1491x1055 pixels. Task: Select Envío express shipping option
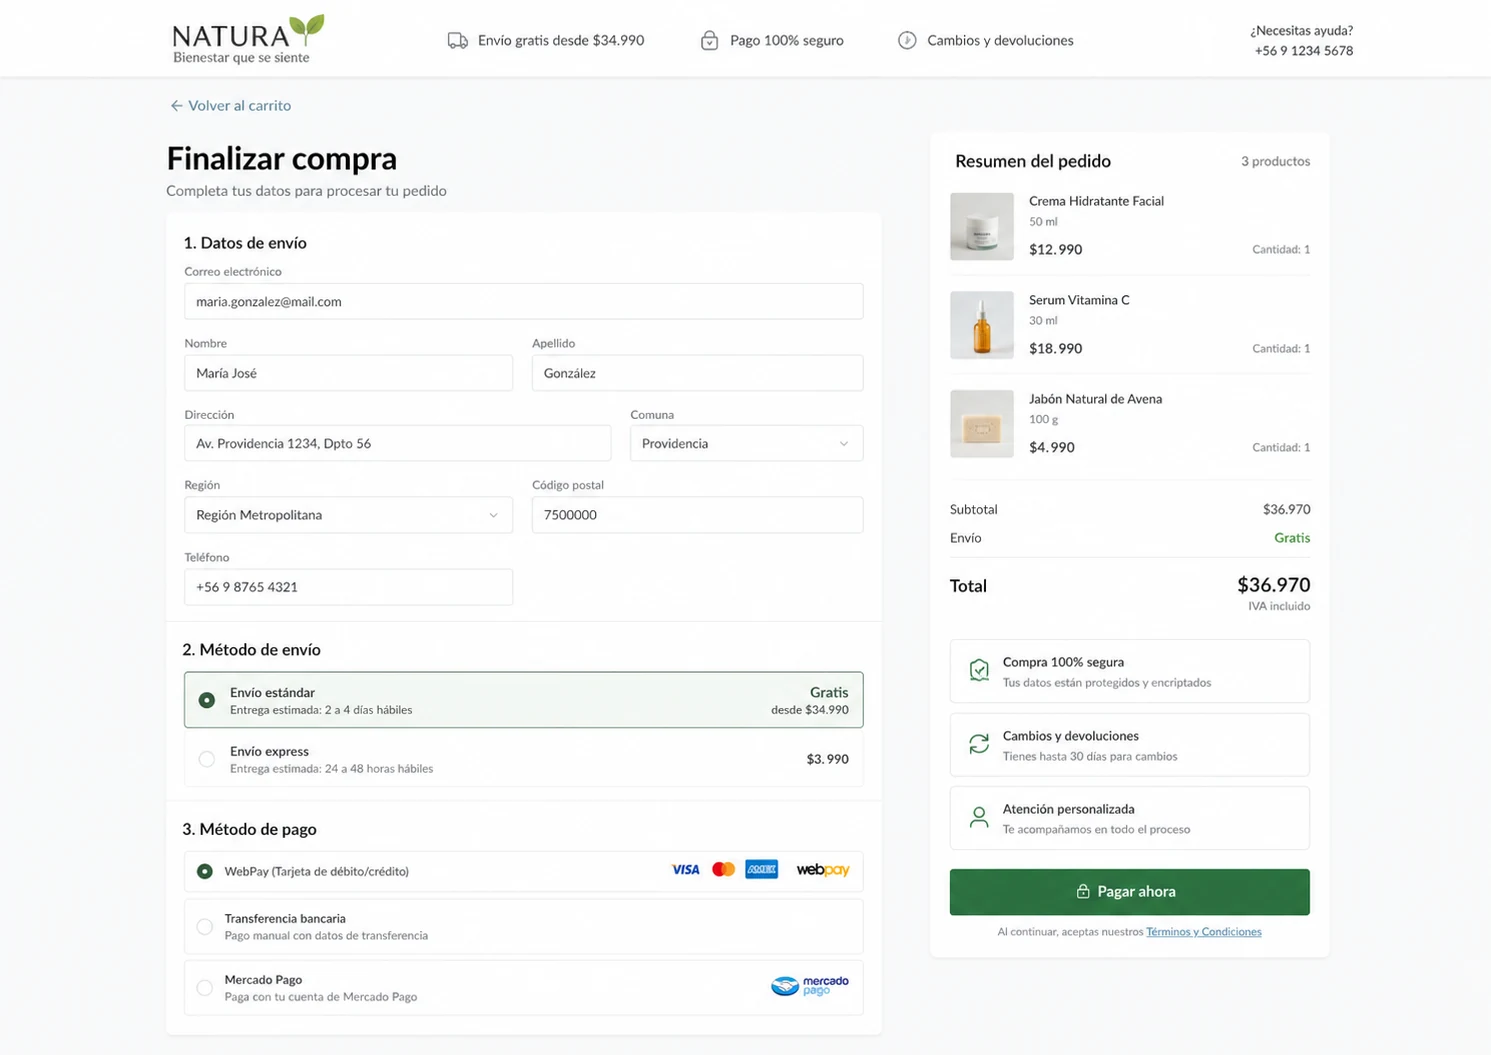523,759
